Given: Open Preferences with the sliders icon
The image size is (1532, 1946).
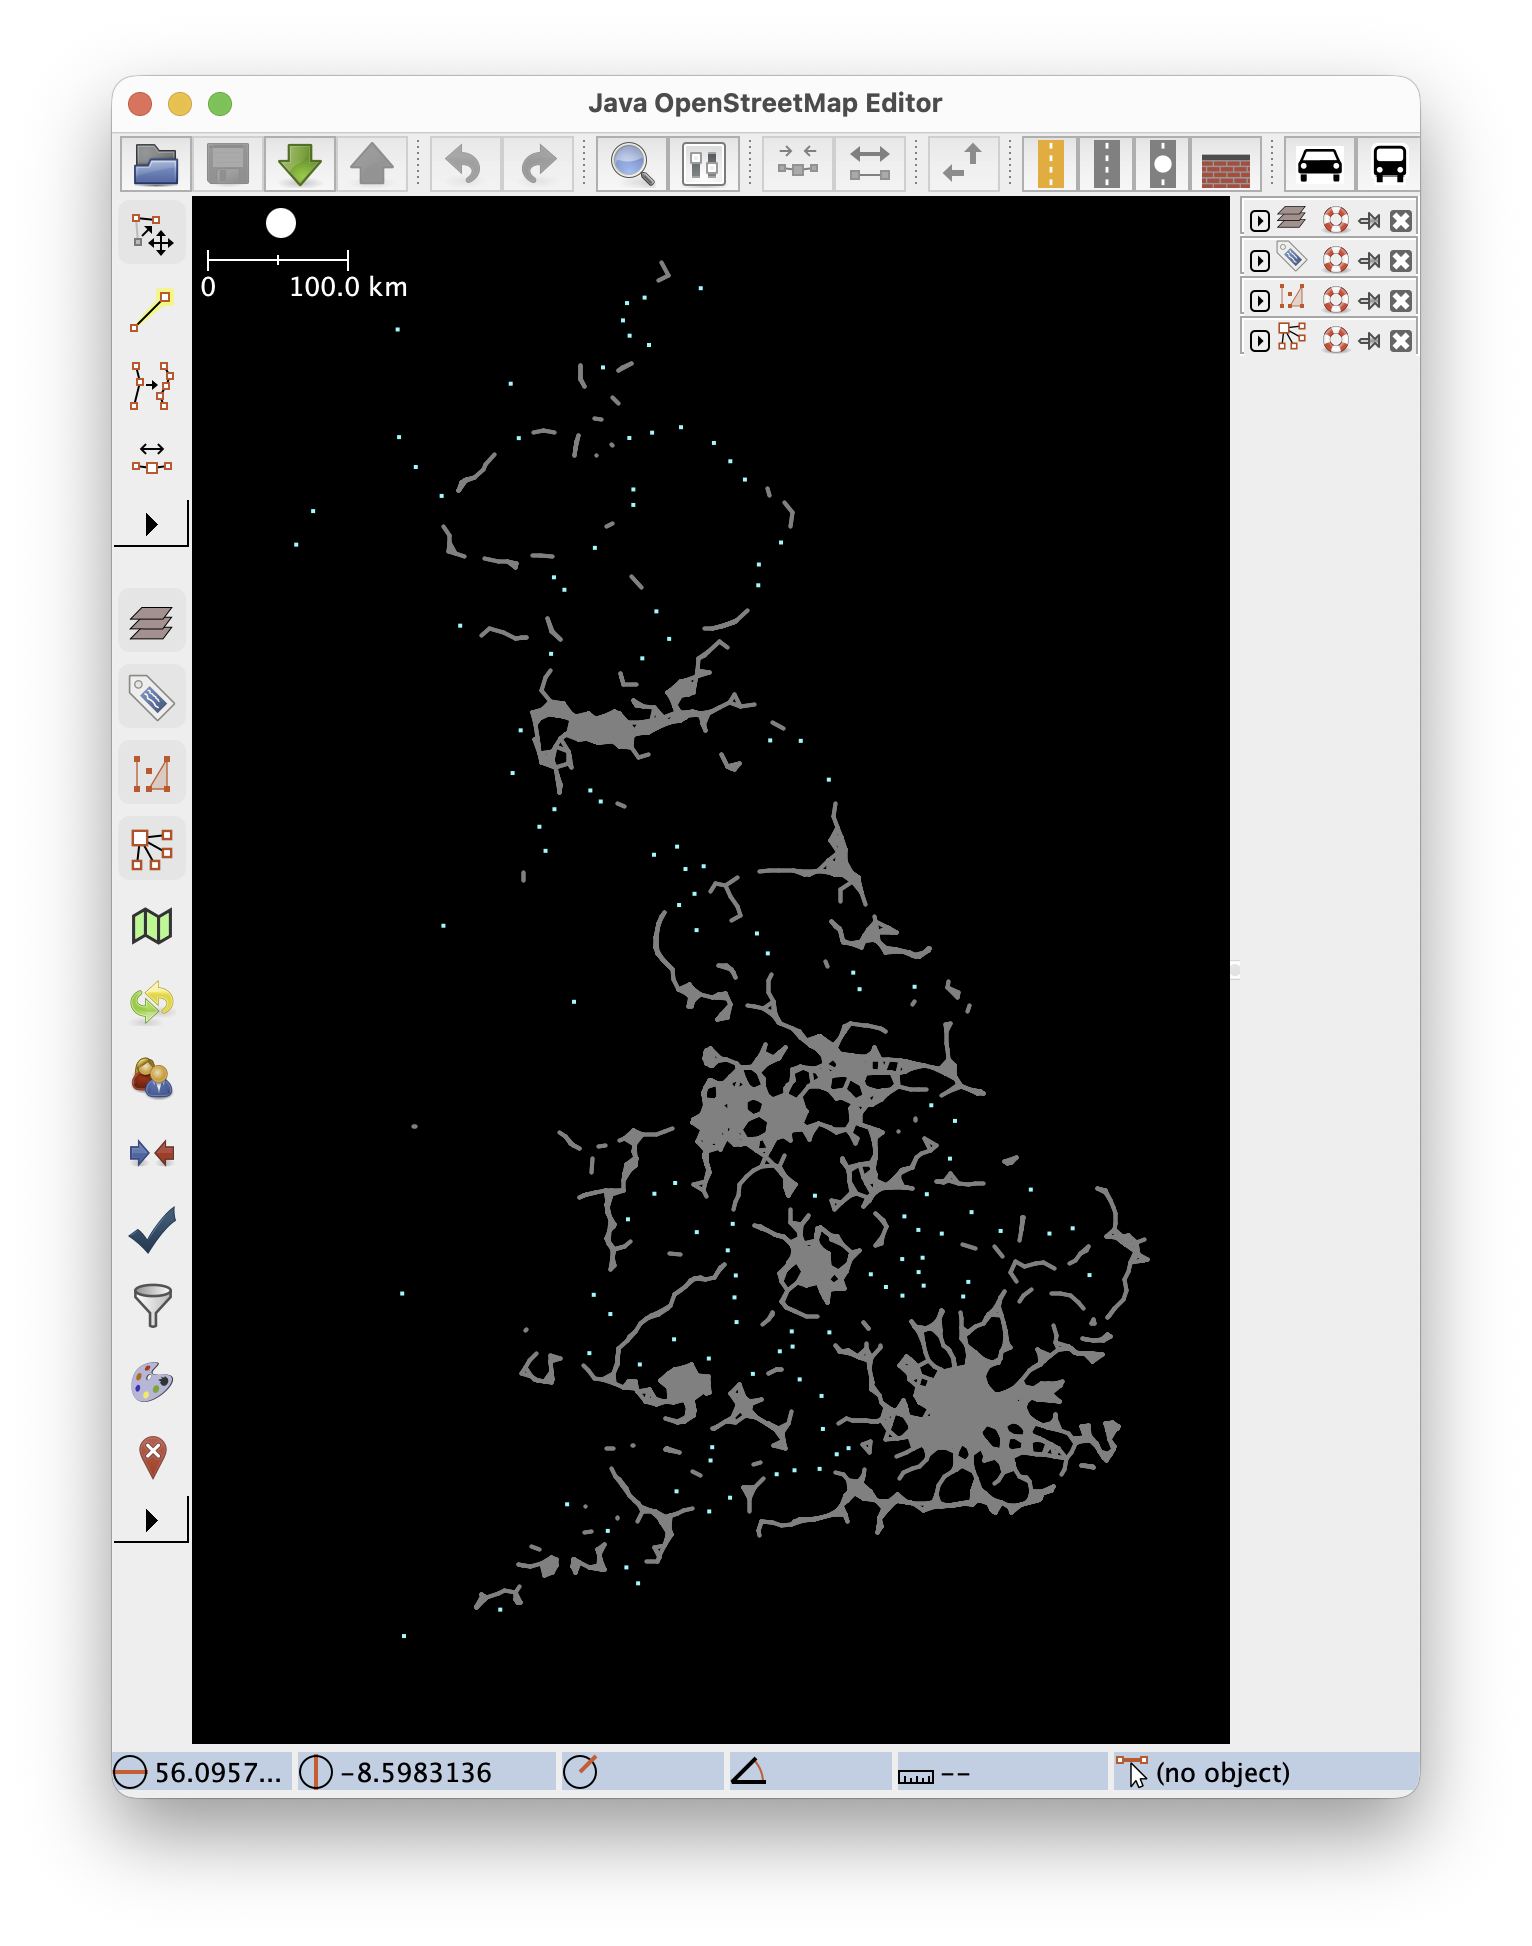Looking at the screenshot, I should click(704, 164).
